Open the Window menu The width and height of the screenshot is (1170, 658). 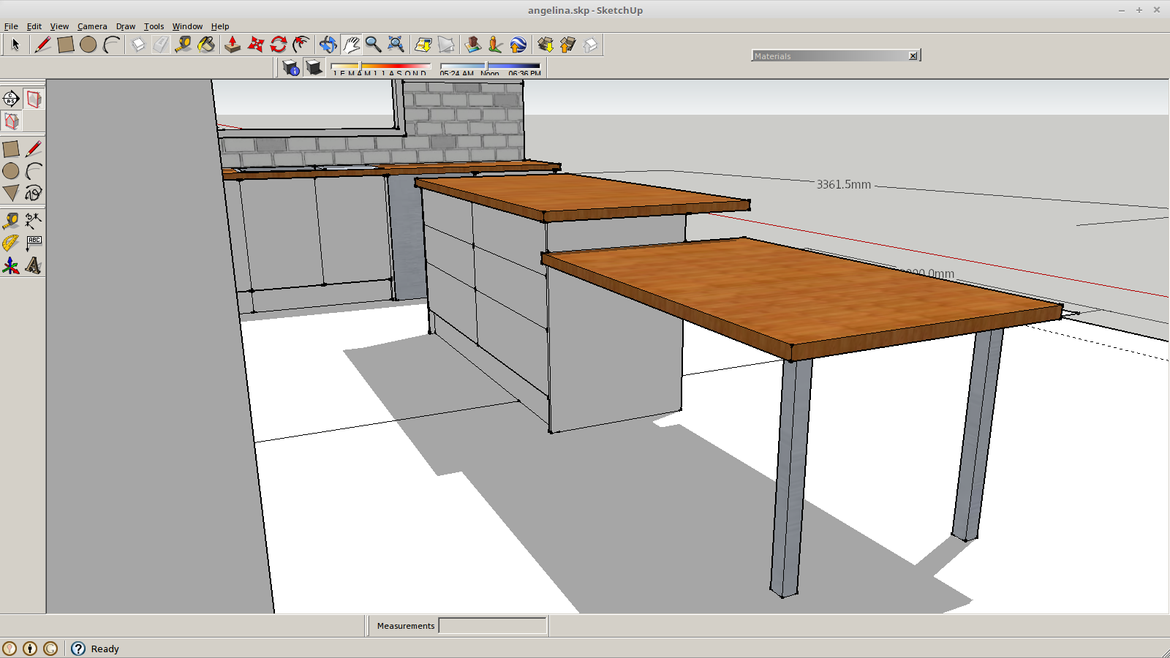tap(187, 26)
